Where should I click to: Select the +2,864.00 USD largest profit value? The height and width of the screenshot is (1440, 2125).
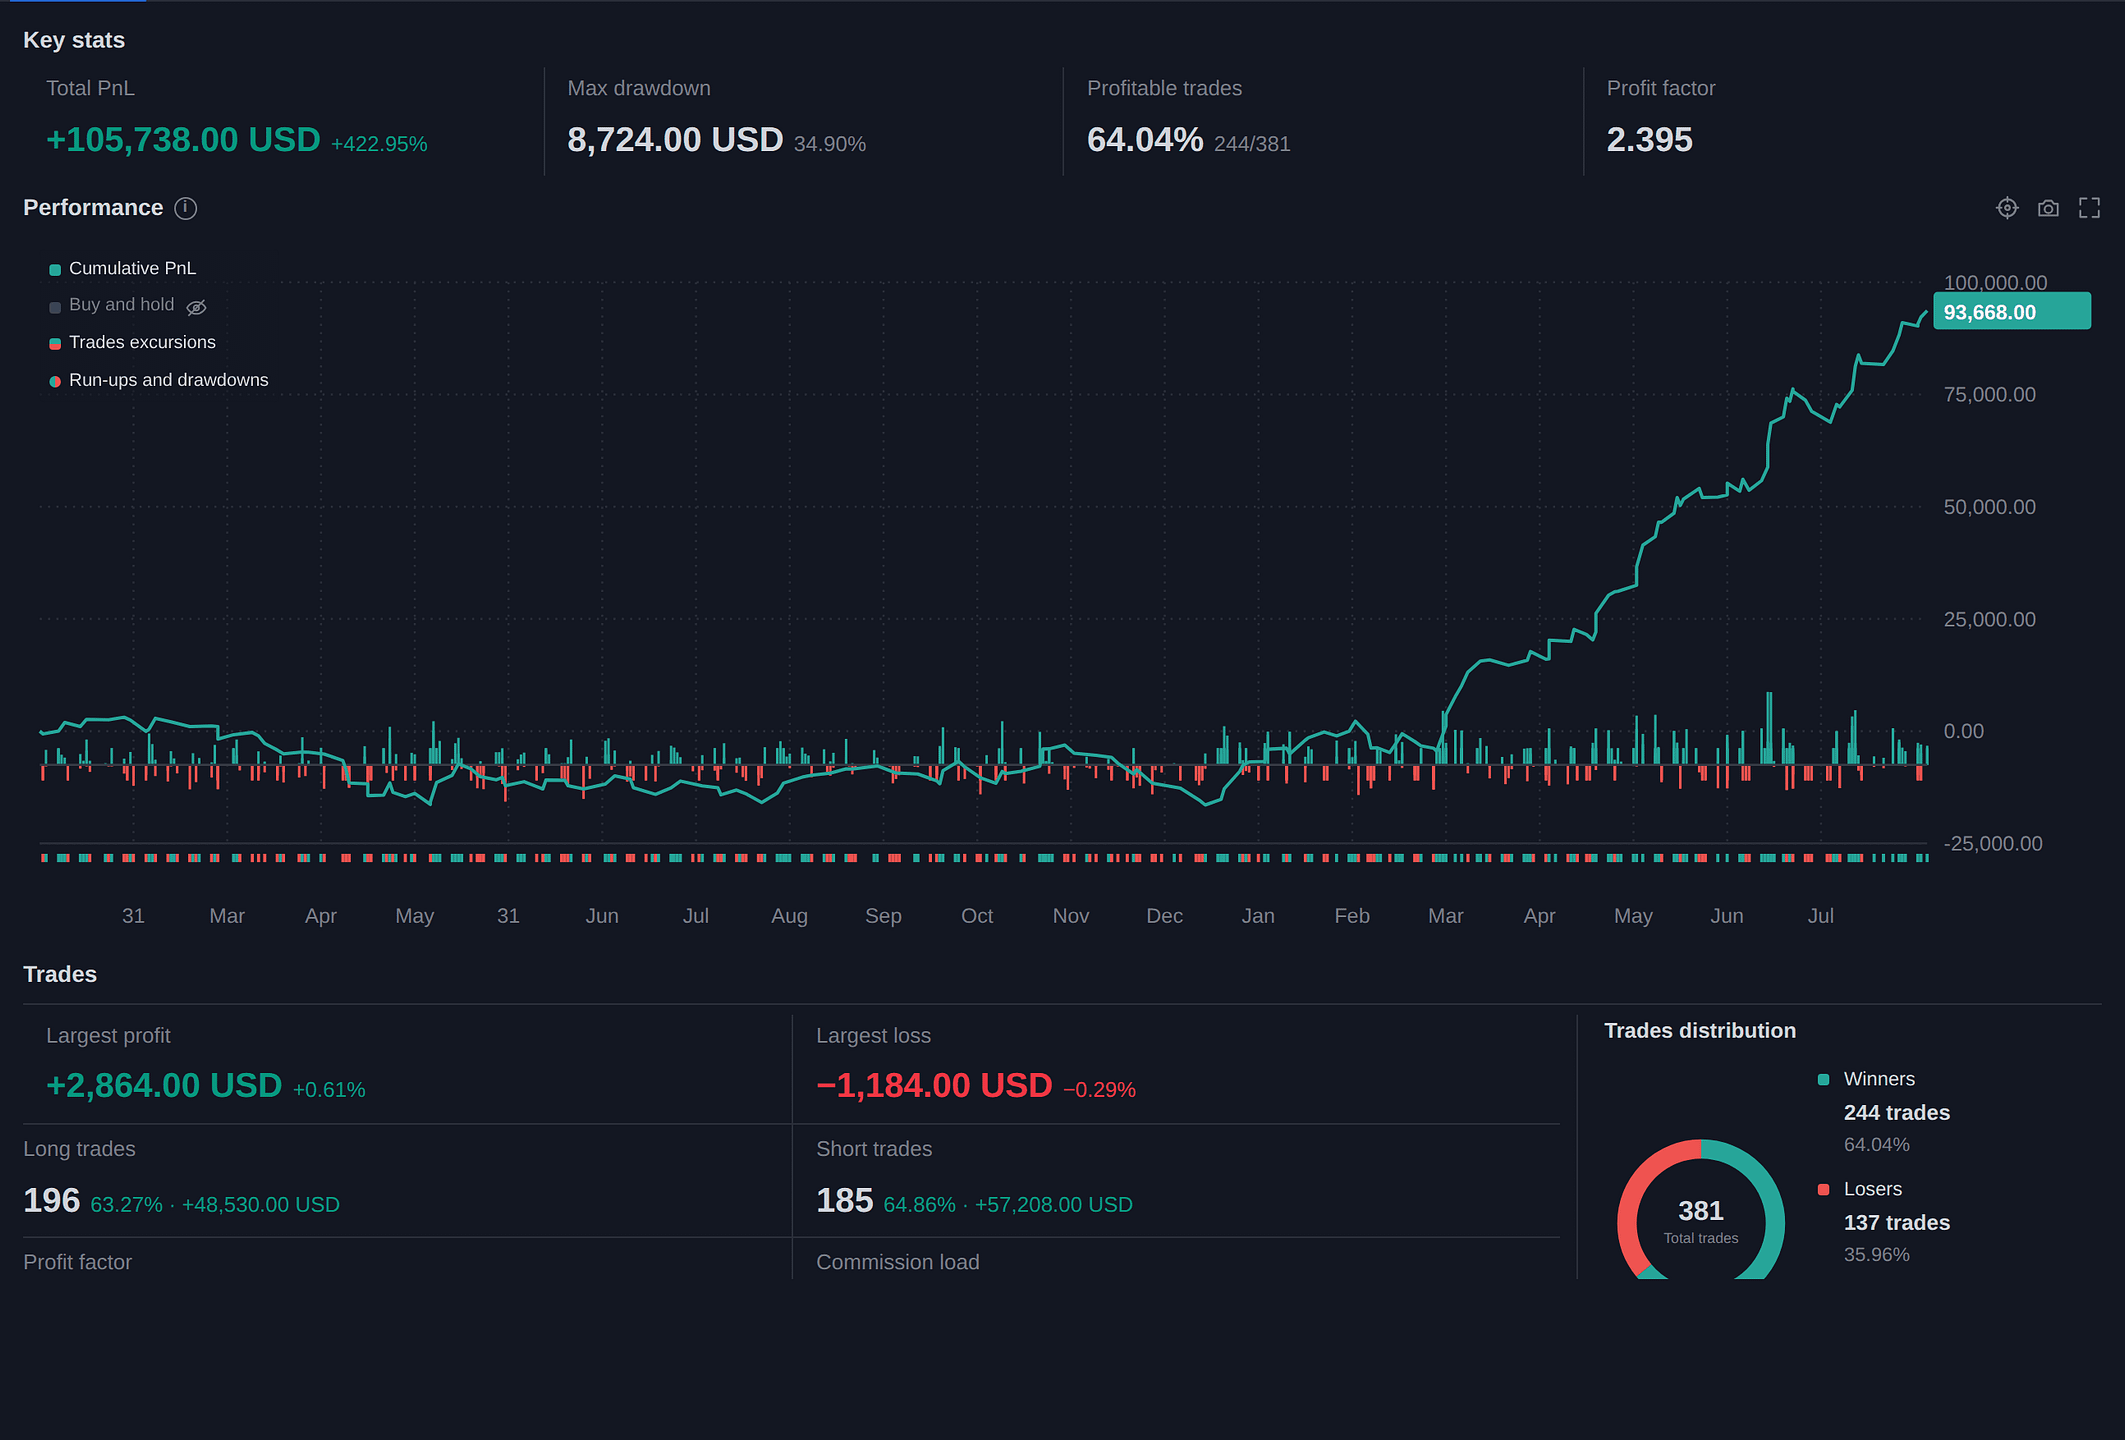164,1086
